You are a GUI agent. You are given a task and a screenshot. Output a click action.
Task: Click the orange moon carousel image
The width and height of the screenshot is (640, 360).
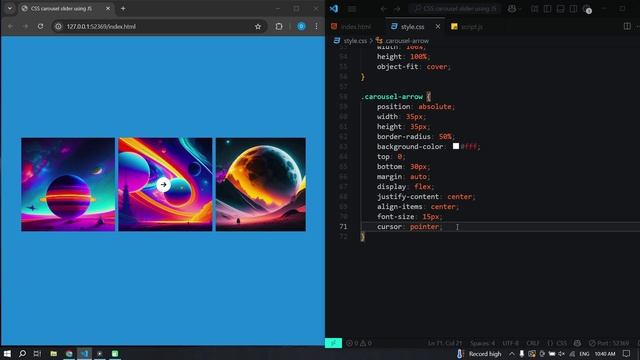[x=261, y=184]
